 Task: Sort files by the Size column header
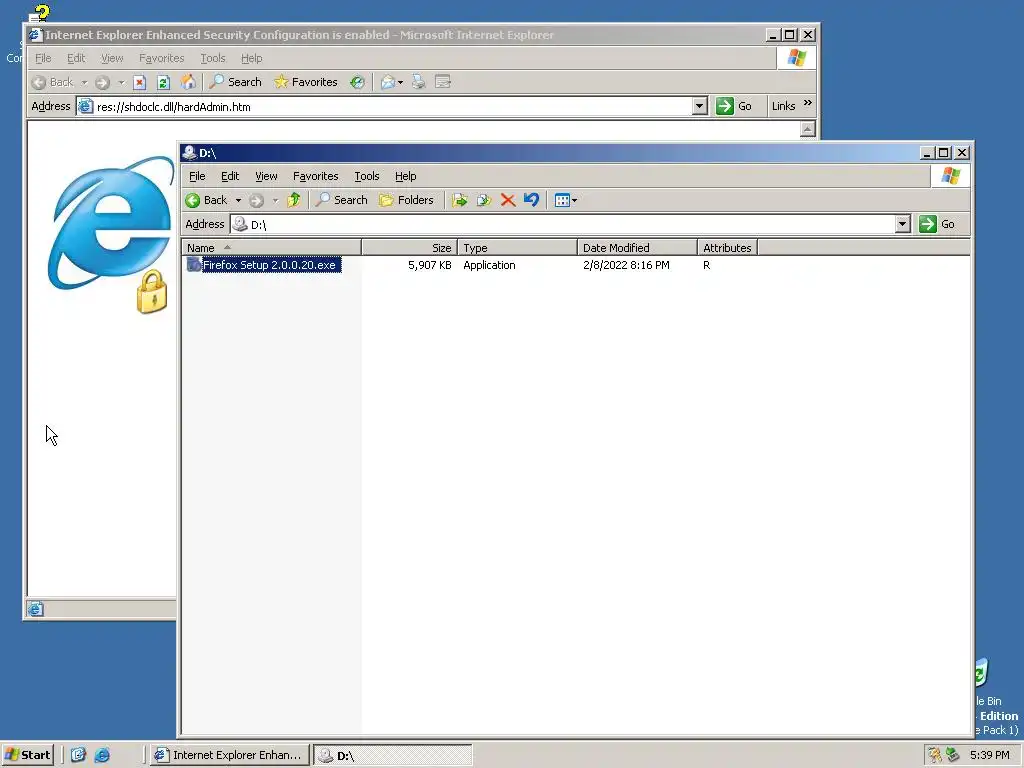click(x=409, y=248)
